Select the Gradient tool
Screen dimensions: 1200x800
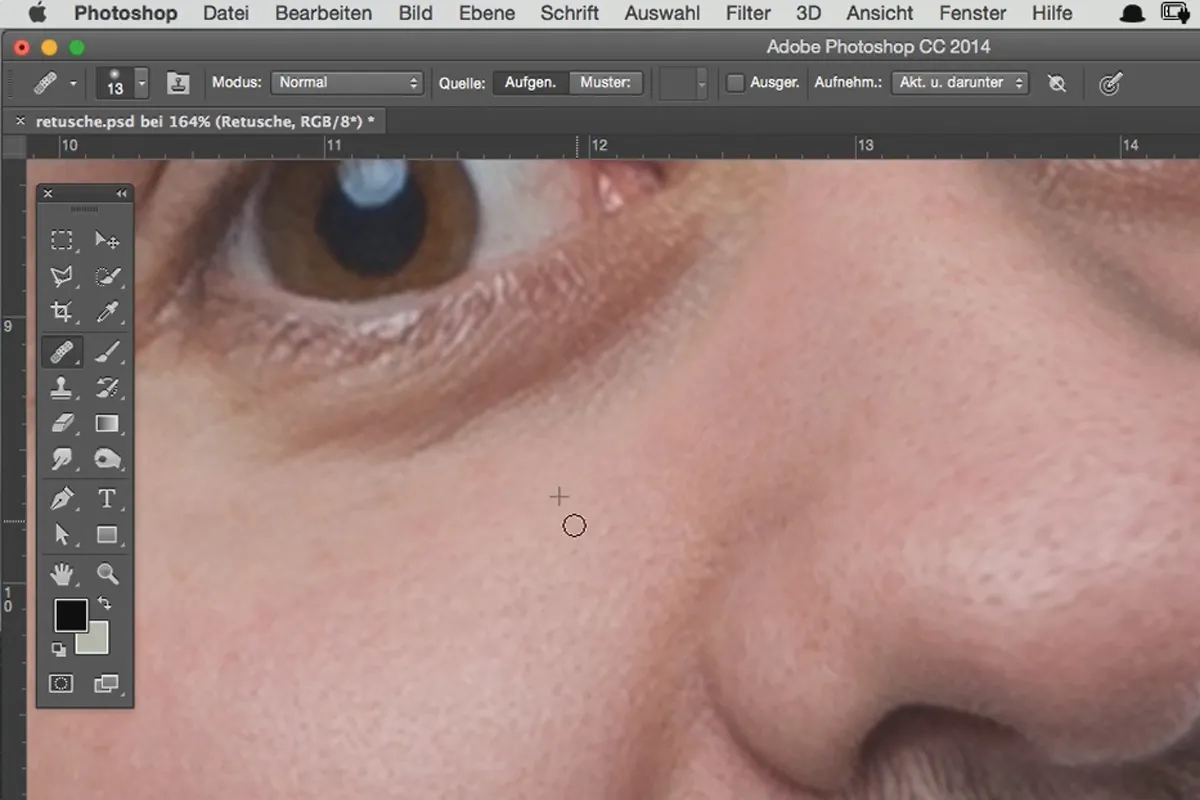coord(107,424)
